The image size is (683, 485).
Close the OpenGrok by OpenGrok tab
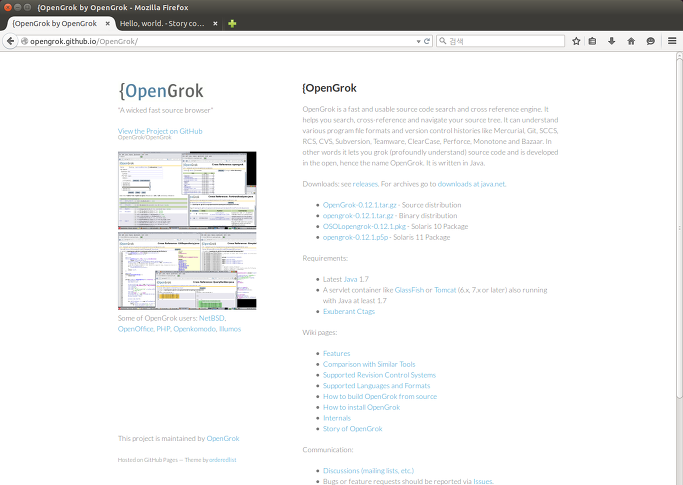pos(108,24)
